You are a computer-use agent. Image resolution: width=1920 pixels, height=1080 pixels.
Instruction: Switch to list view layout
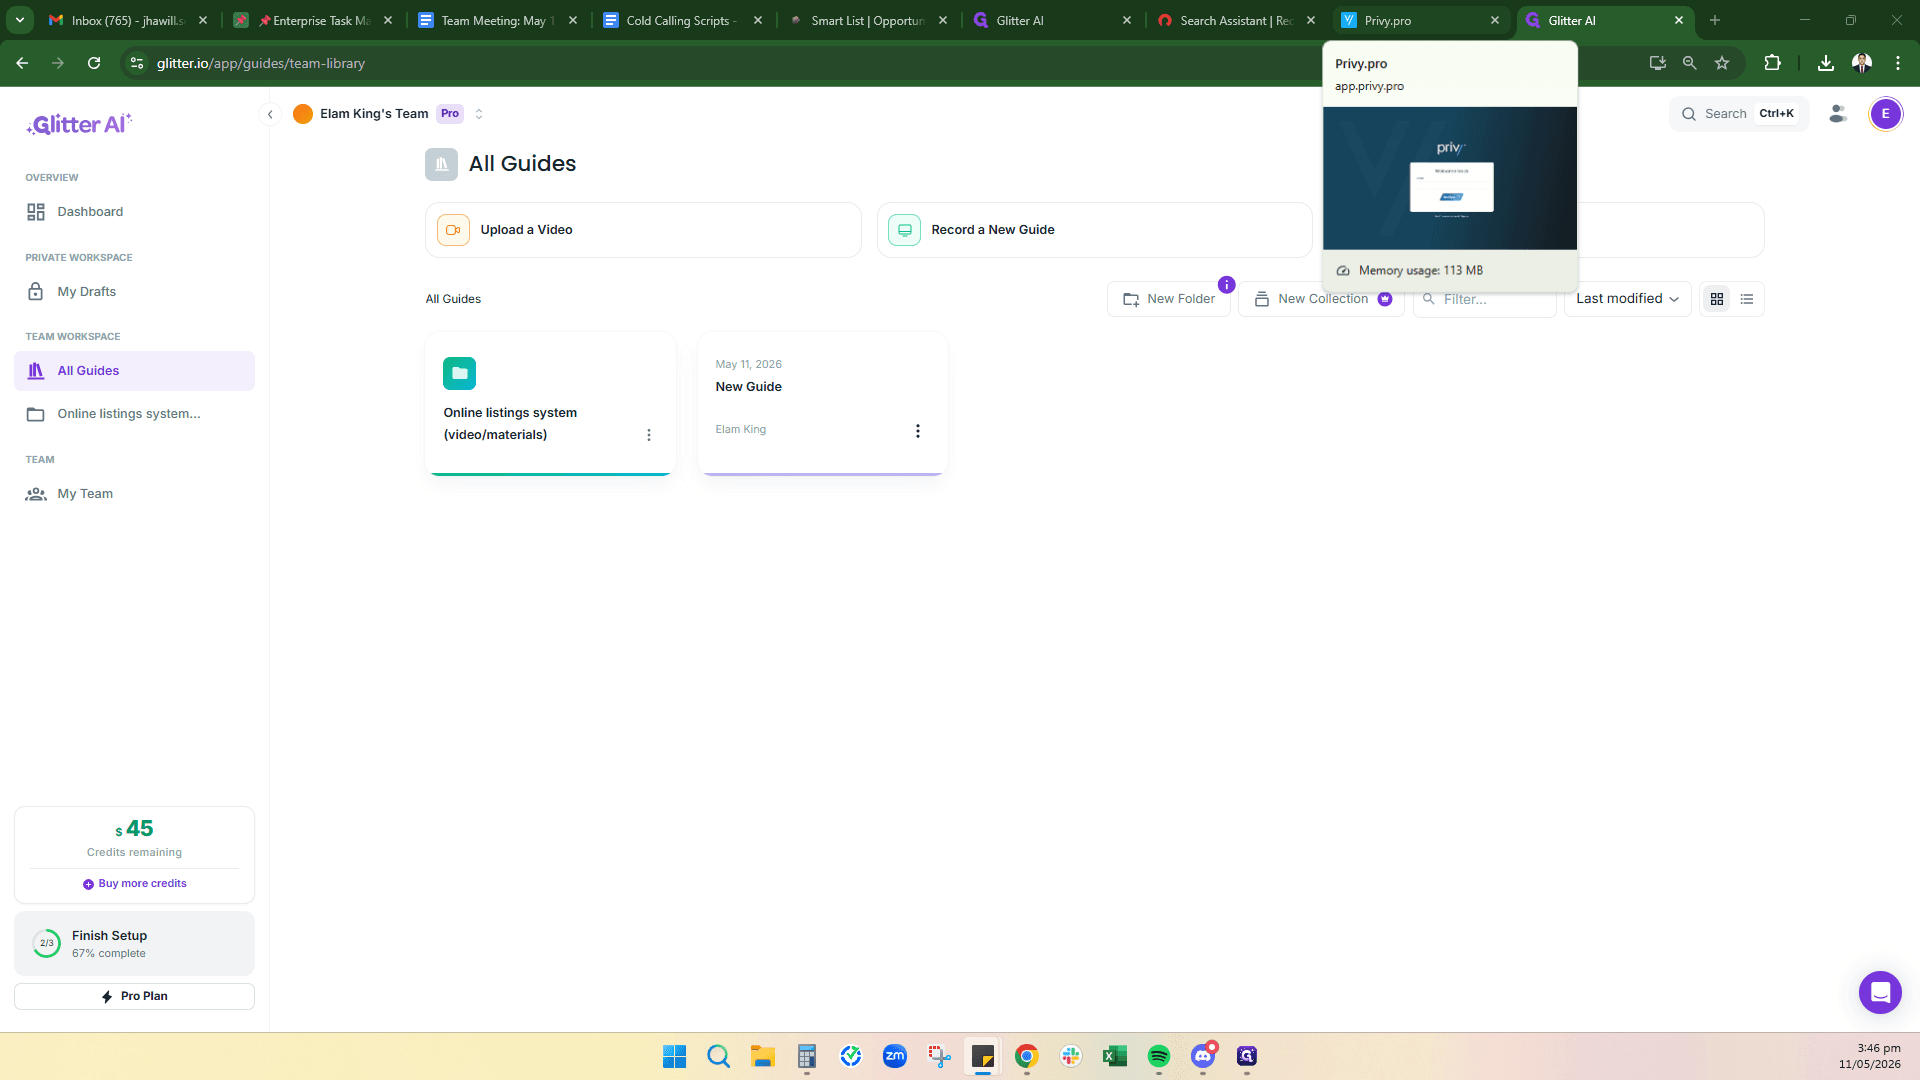pos(1747,299)
